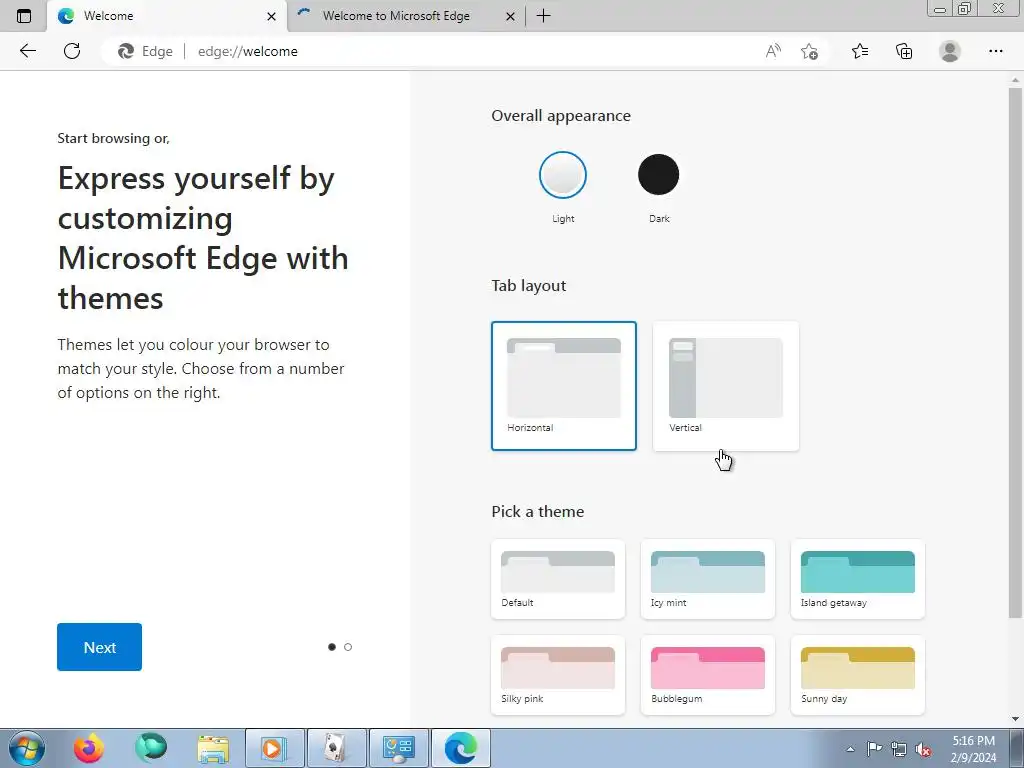
Task: Click the Read aloud icon in address bar
Action: [773, 51]
